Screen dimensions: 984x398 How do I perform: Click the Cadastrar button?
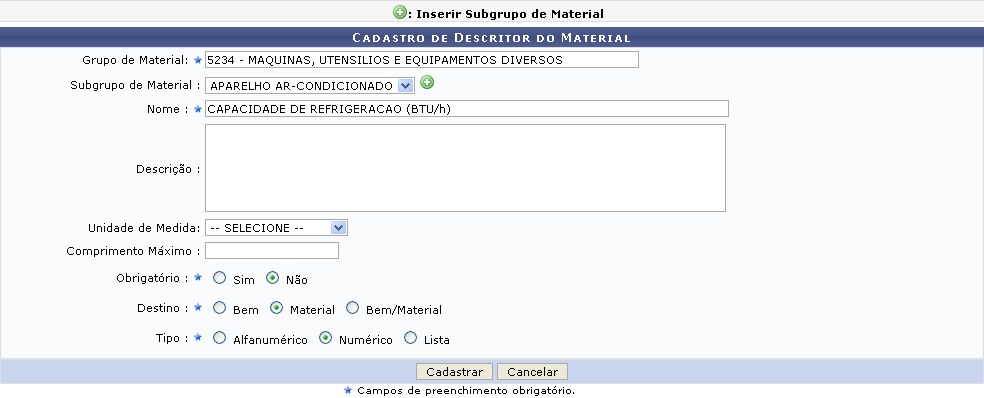pyautogui.click(x=454, y=372)
